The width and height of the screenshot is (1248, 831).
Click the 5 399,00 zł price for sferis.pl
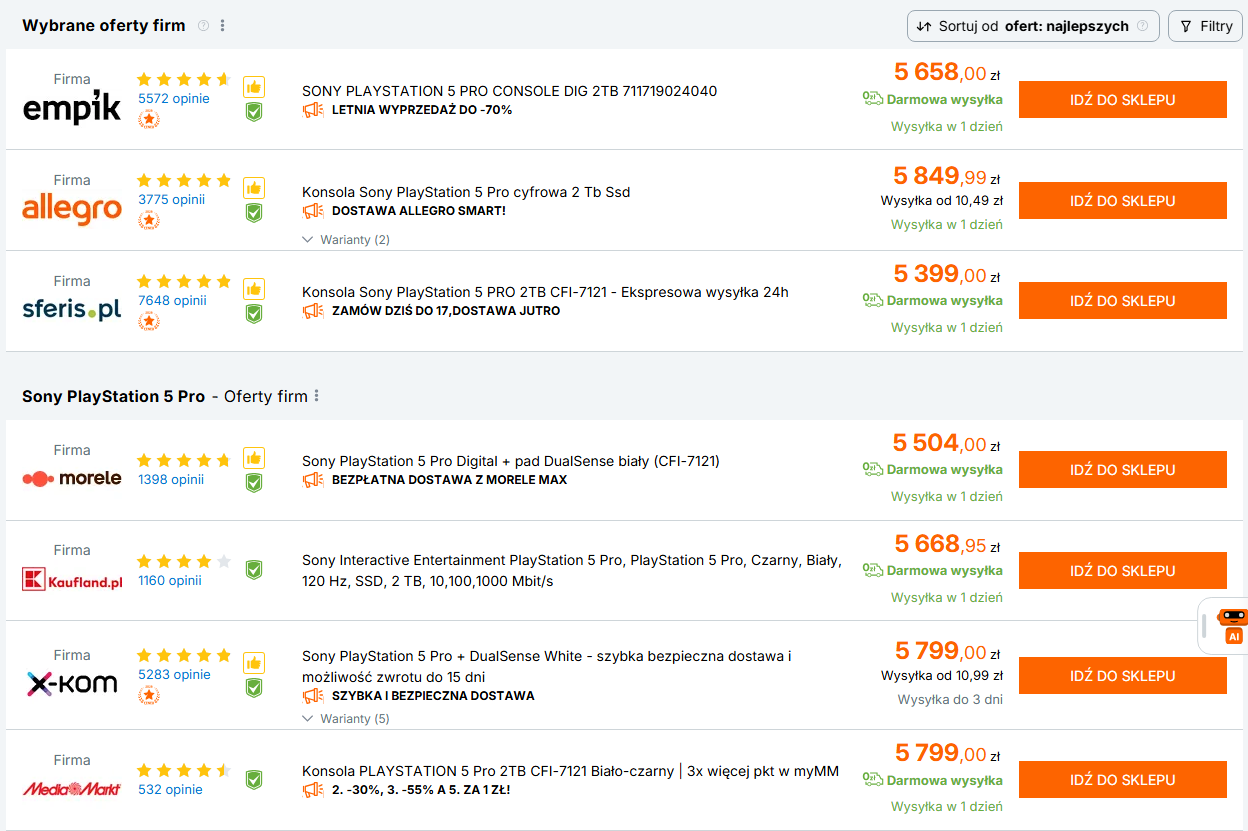(x=947, y=273)
